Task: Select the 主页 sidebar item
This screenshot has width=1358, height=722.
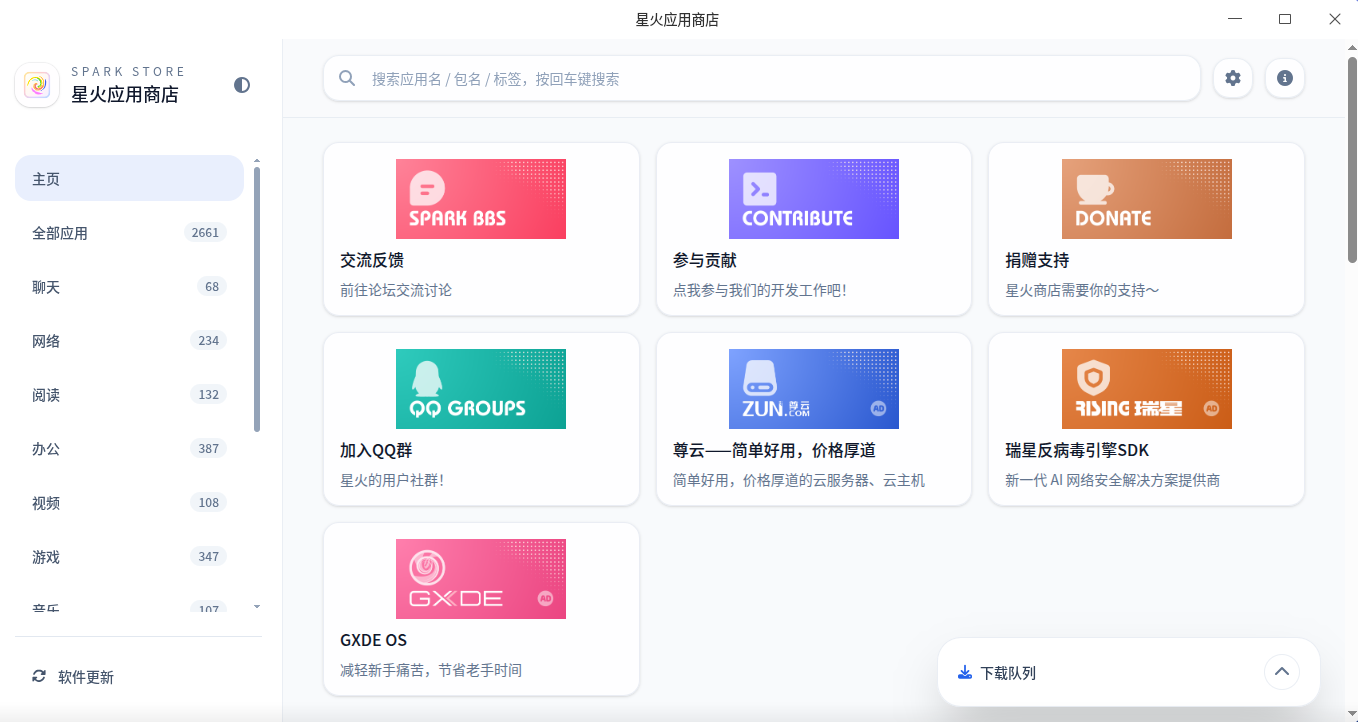Action: point(129,179)
